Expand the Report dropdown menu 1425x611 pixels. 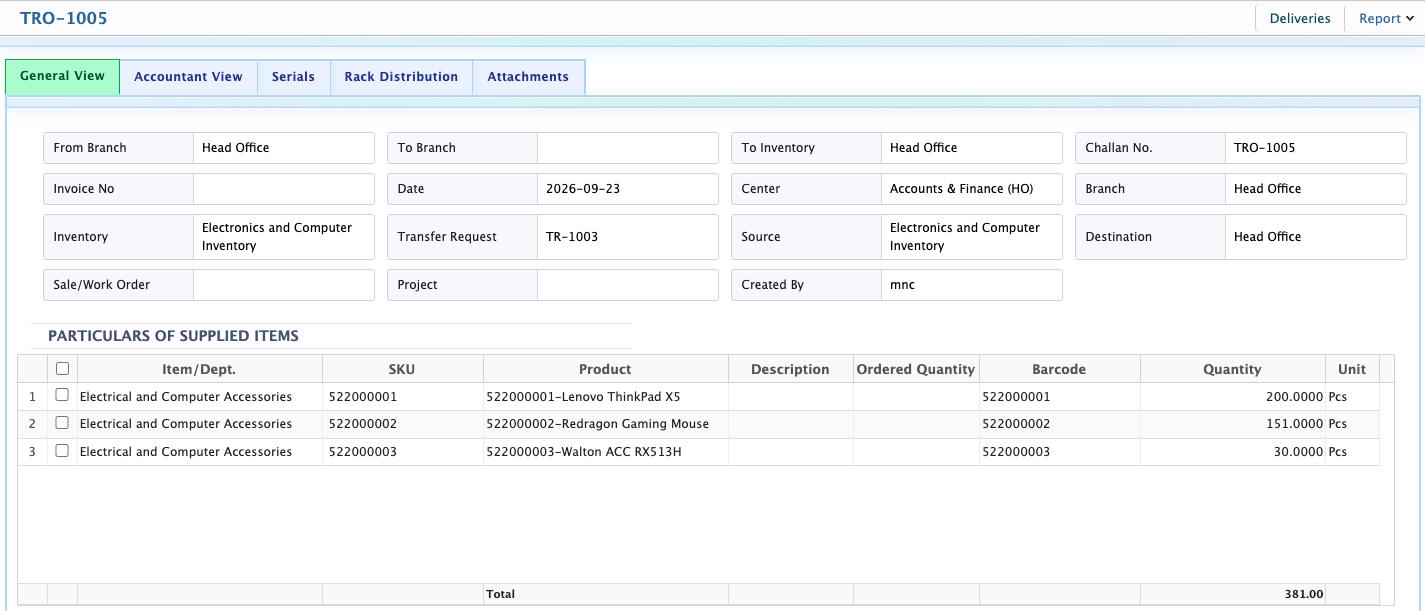coord(1386,18)
